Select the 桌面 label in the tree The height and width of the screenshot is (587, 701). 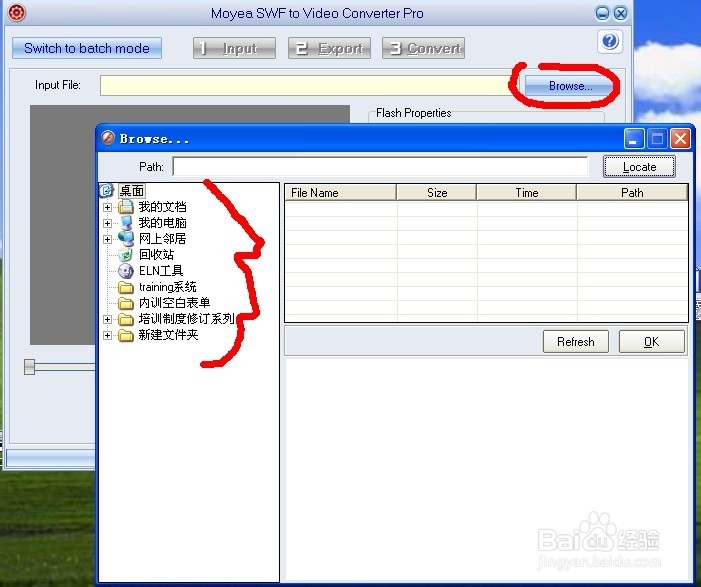point(132,191)
